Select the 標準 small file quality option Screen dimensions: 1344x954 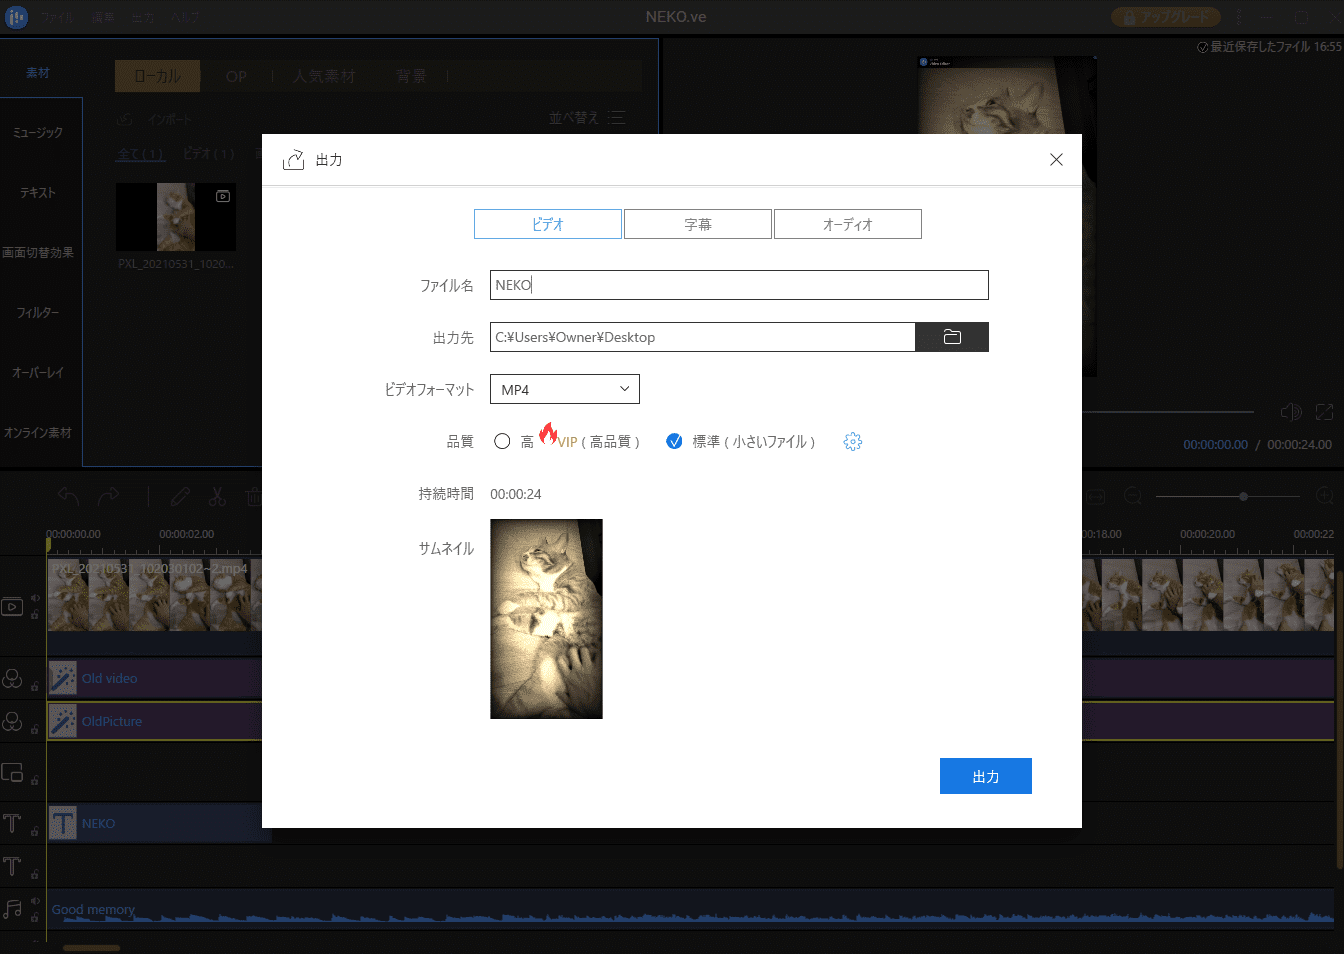click(674, 441)
